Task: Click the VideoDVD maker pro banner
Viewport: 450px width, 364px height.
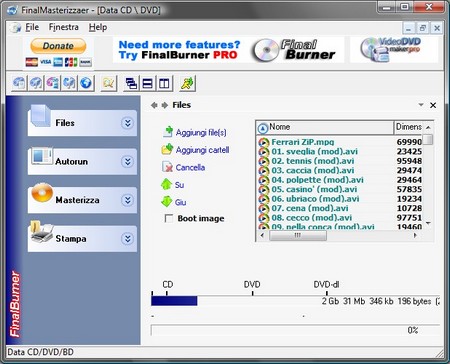Action: (394, 50)
